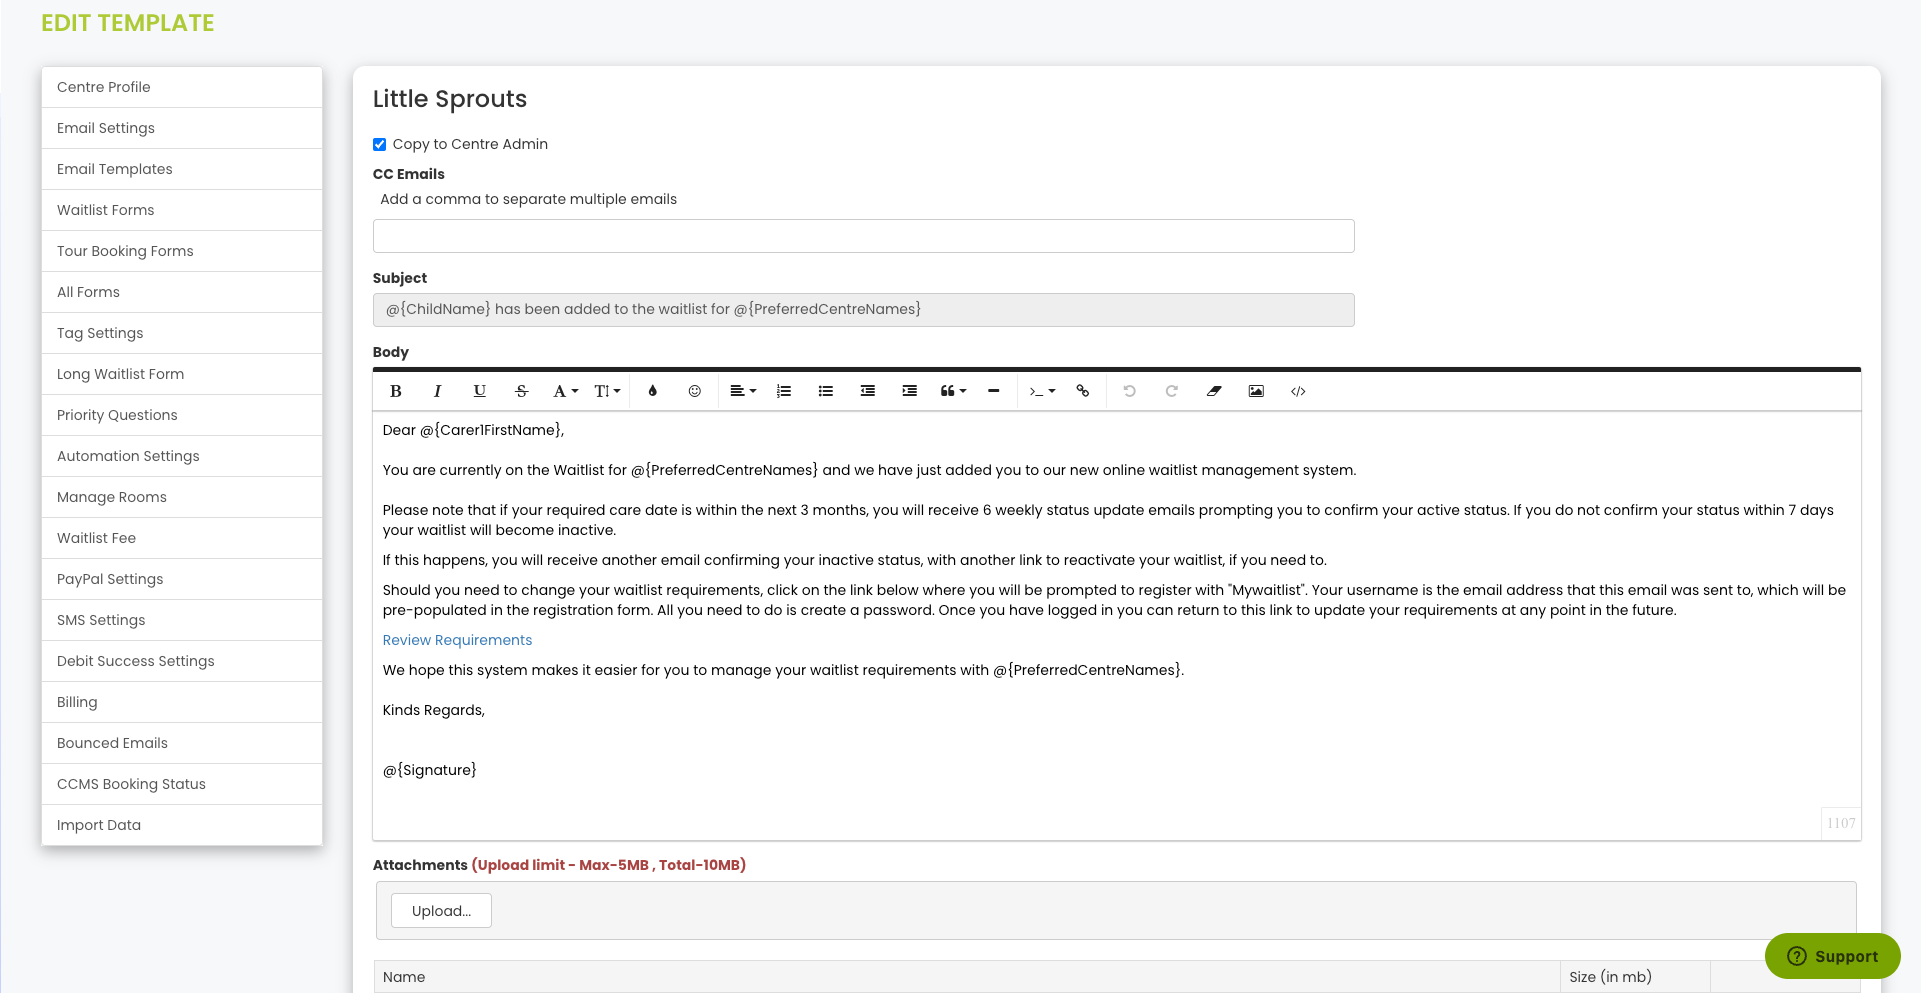
Task: Apply italic formatting in the editor
Action: pos(437,391)
